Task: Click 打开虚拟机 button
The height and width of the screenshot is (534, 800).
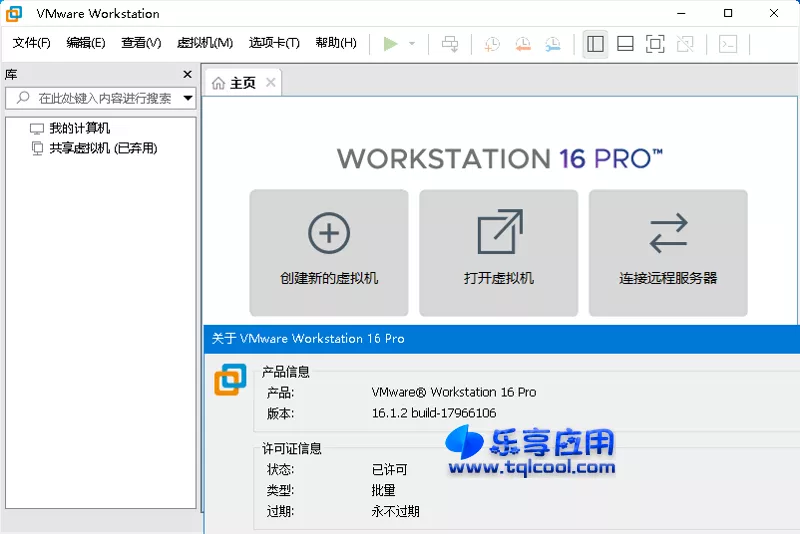Action: point(498,253)
